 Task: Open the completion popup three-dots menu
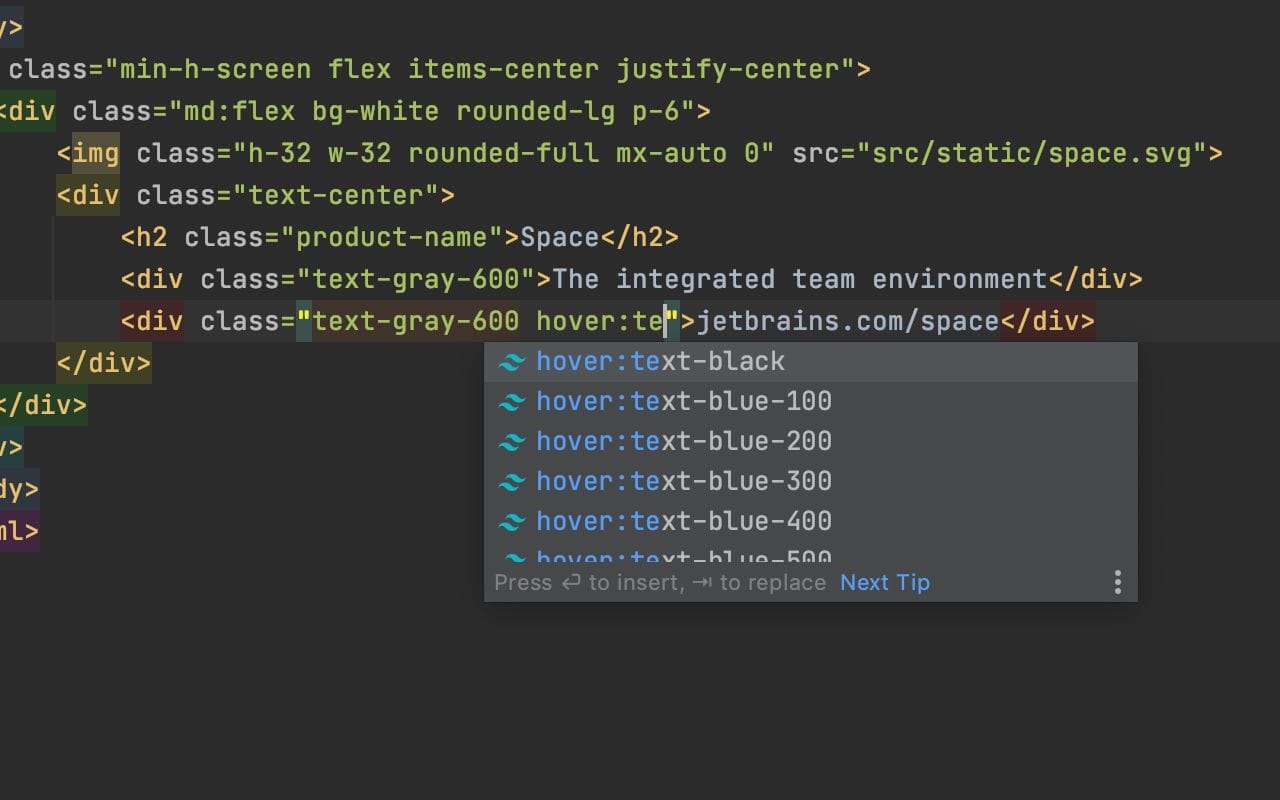tap(1117, 582)
